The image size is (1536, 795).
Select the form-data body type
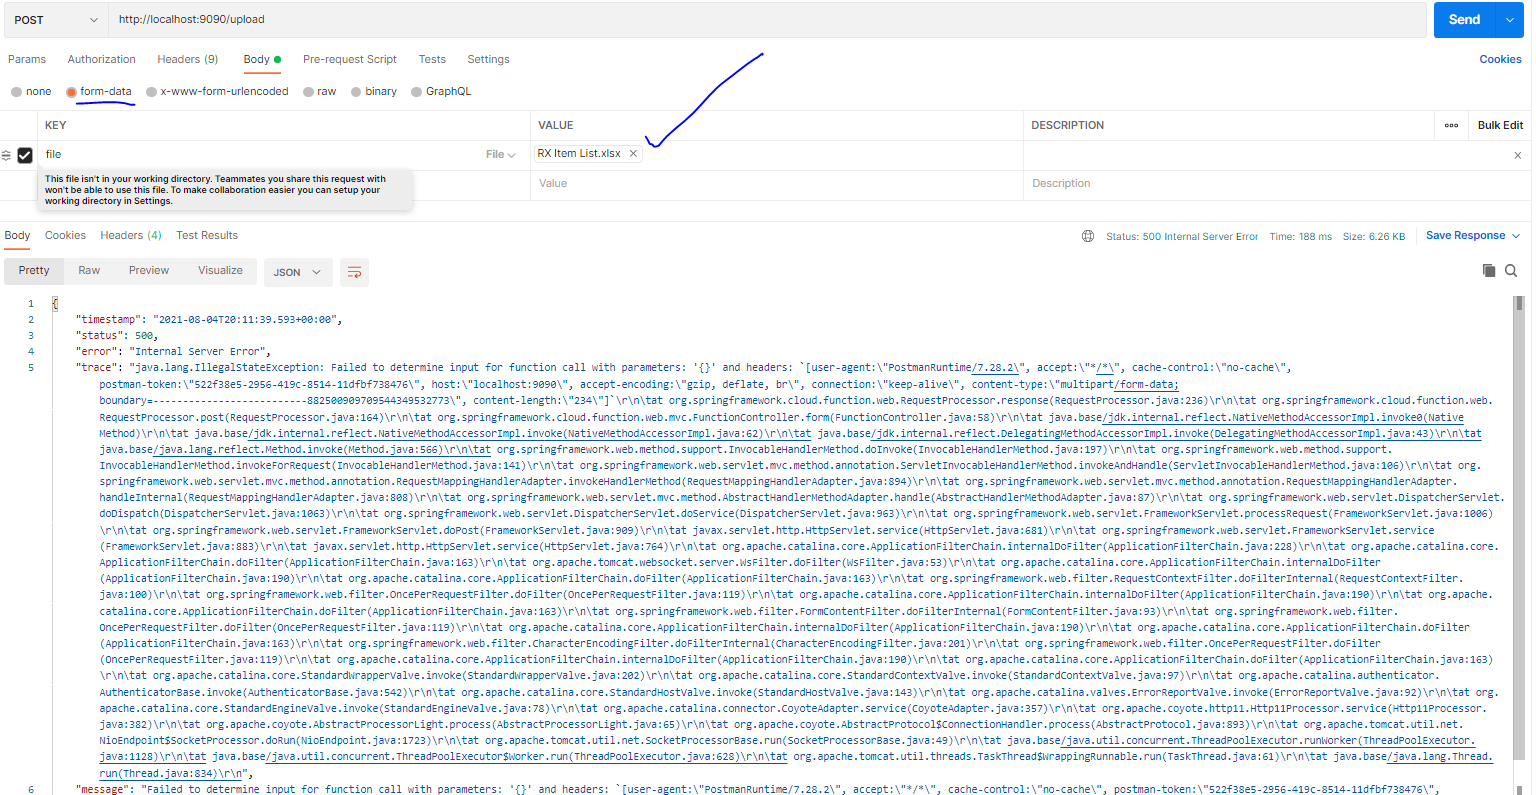(99, 91)
